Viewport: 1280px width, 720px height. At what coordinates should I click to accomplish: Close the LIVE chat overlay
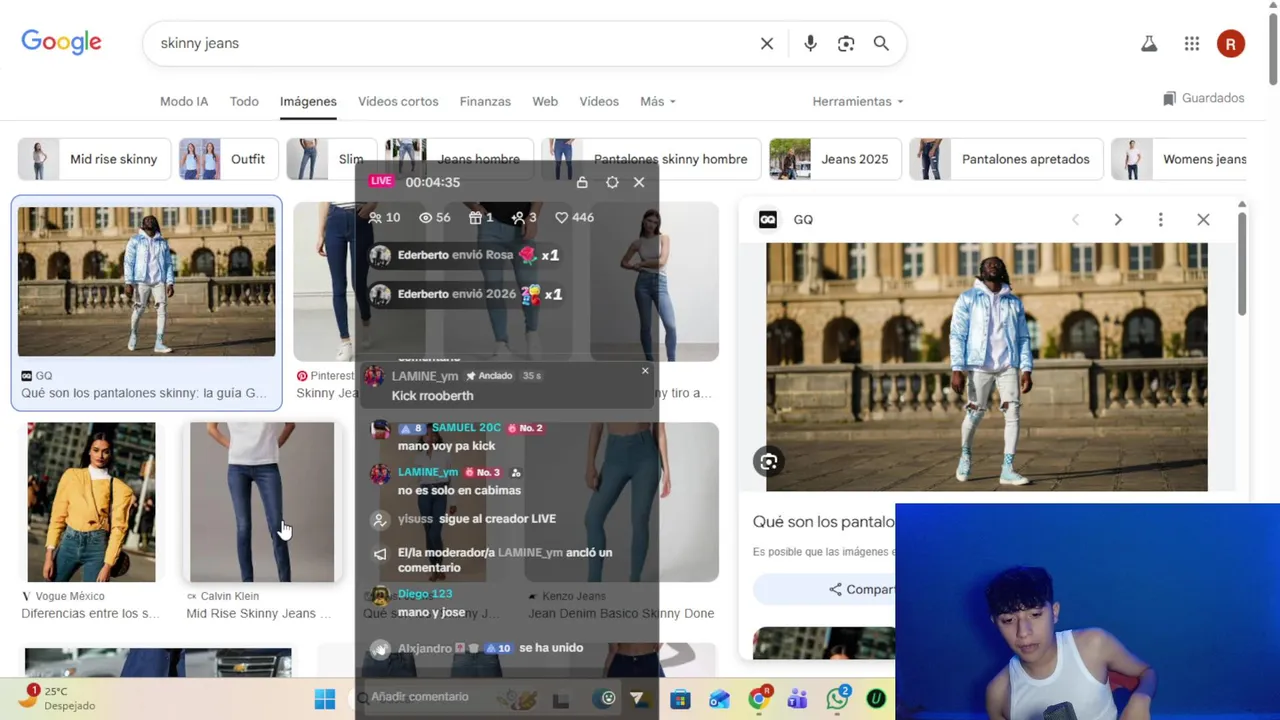coord(639,182)
